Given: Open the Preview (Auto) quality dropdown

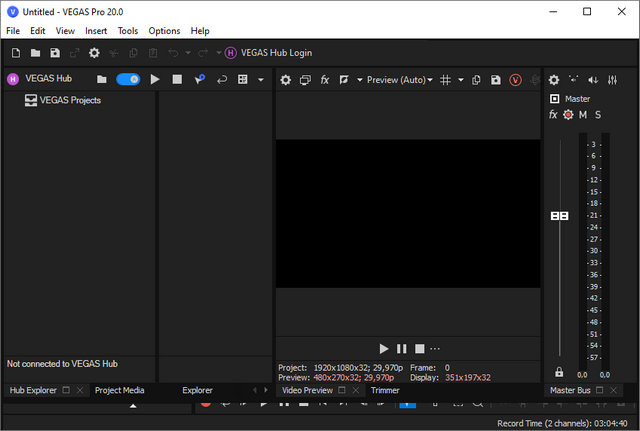Looking at the screenshot, I should click(x=395, y=80).
